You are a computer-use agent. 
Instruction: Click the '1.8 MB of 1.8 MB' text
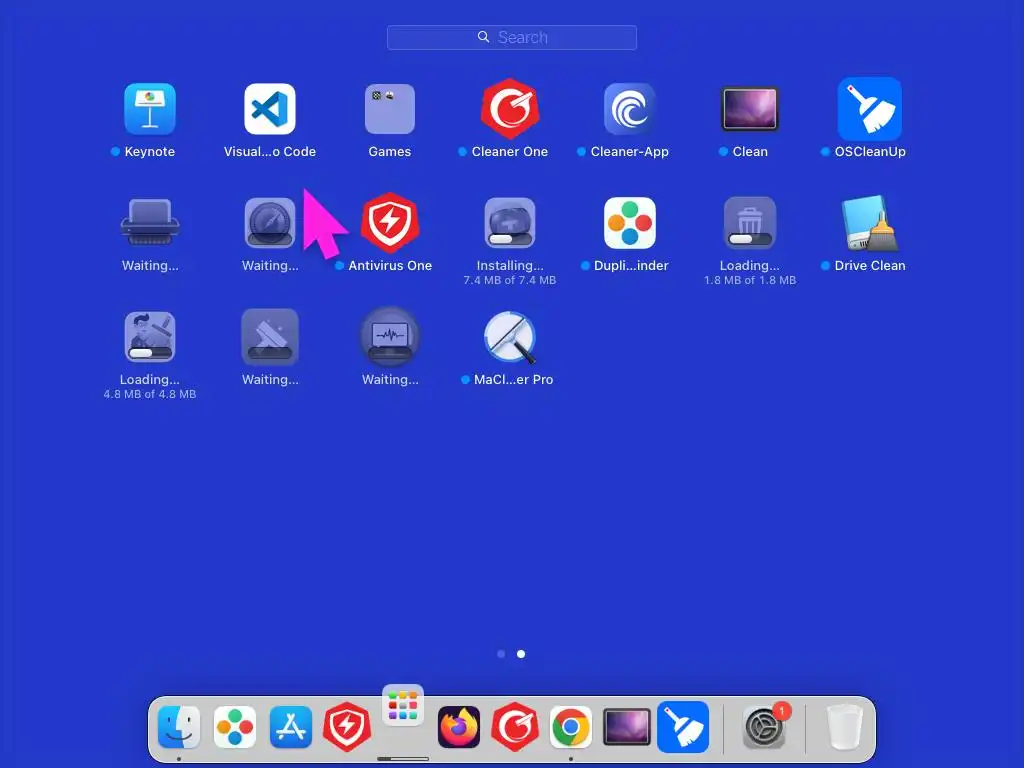pyautogui.click(x=750, y=280)
